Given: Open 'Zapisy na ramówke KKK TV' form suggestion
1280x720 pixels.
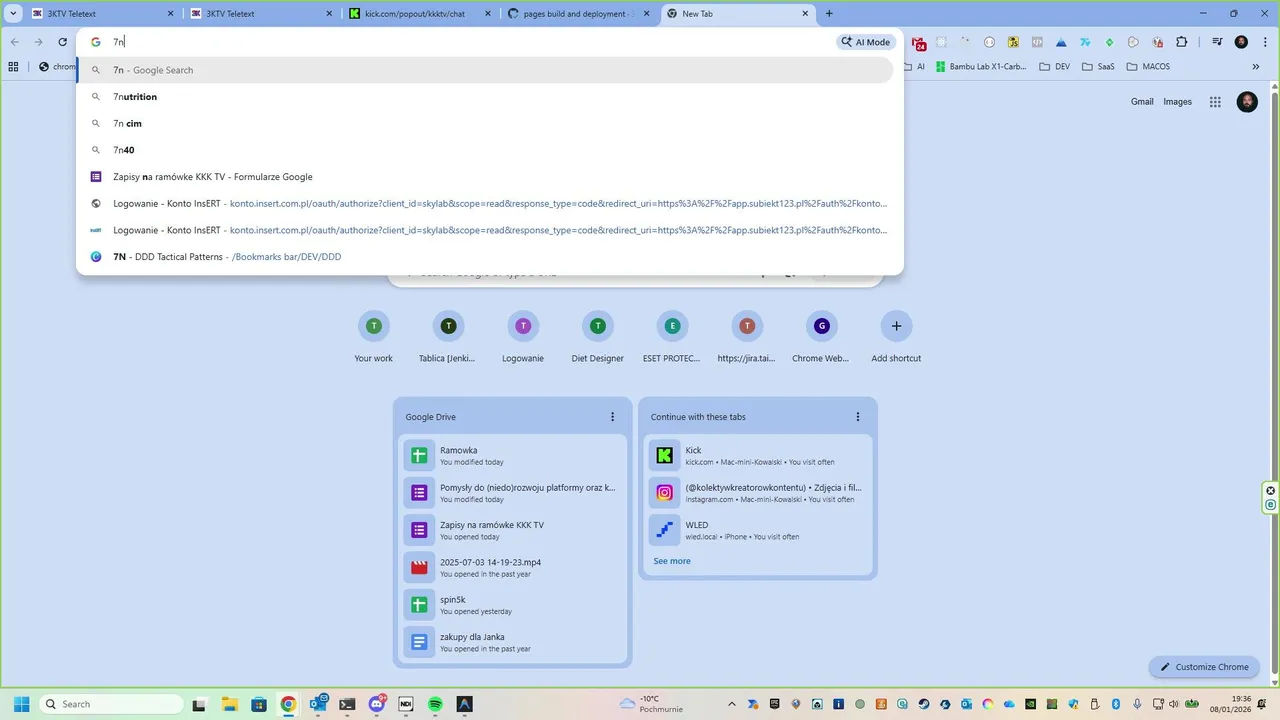Looking at the screenshot, I should point(485,177).
